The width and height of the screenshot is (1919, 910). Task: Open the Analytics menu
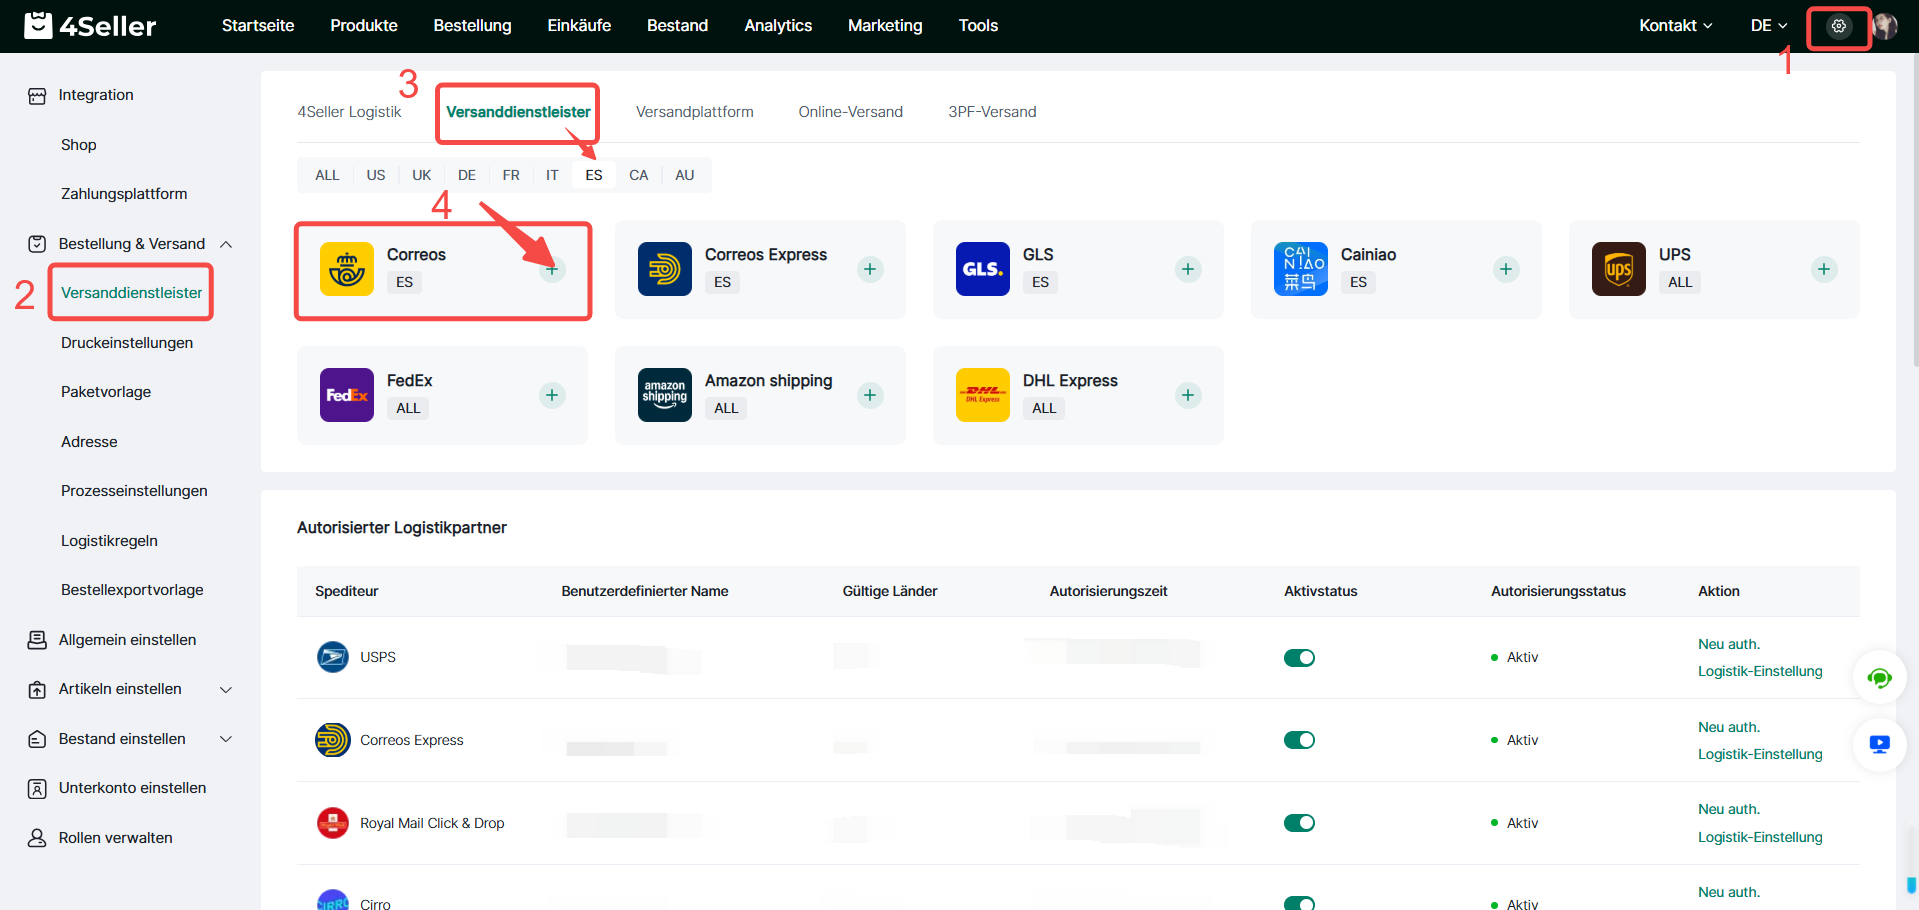point(777,26)
